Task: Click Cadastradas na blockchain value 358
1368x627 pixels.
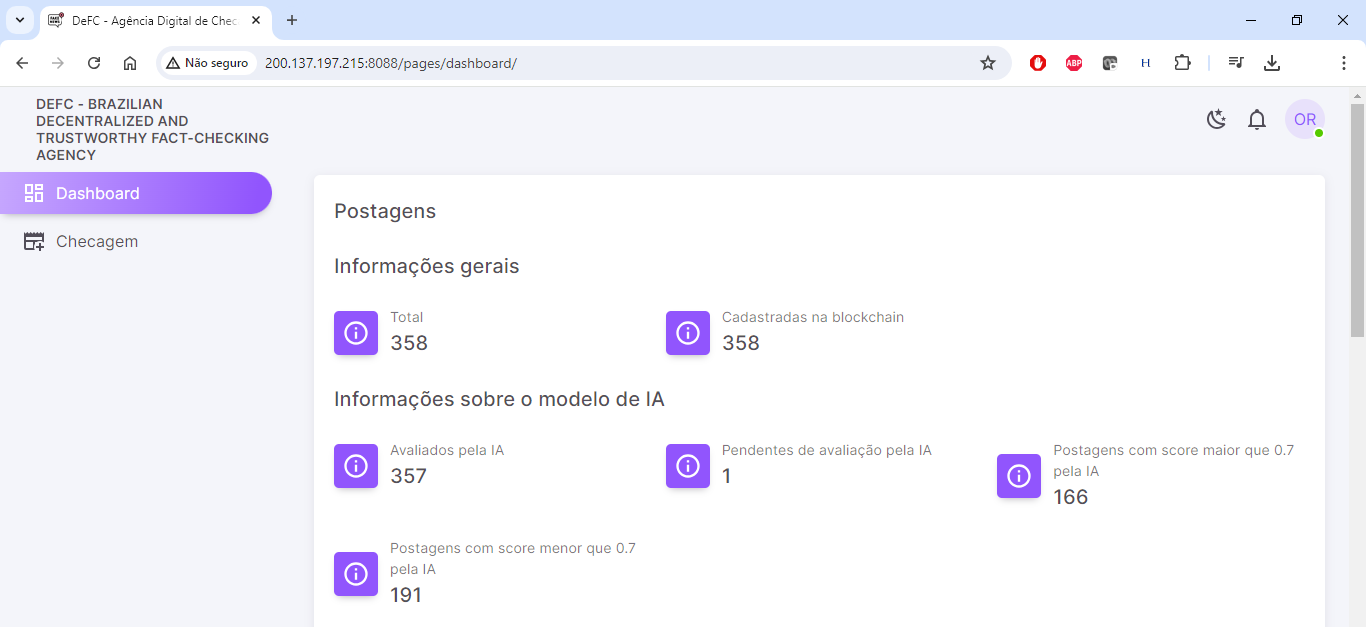Action: 741,343
